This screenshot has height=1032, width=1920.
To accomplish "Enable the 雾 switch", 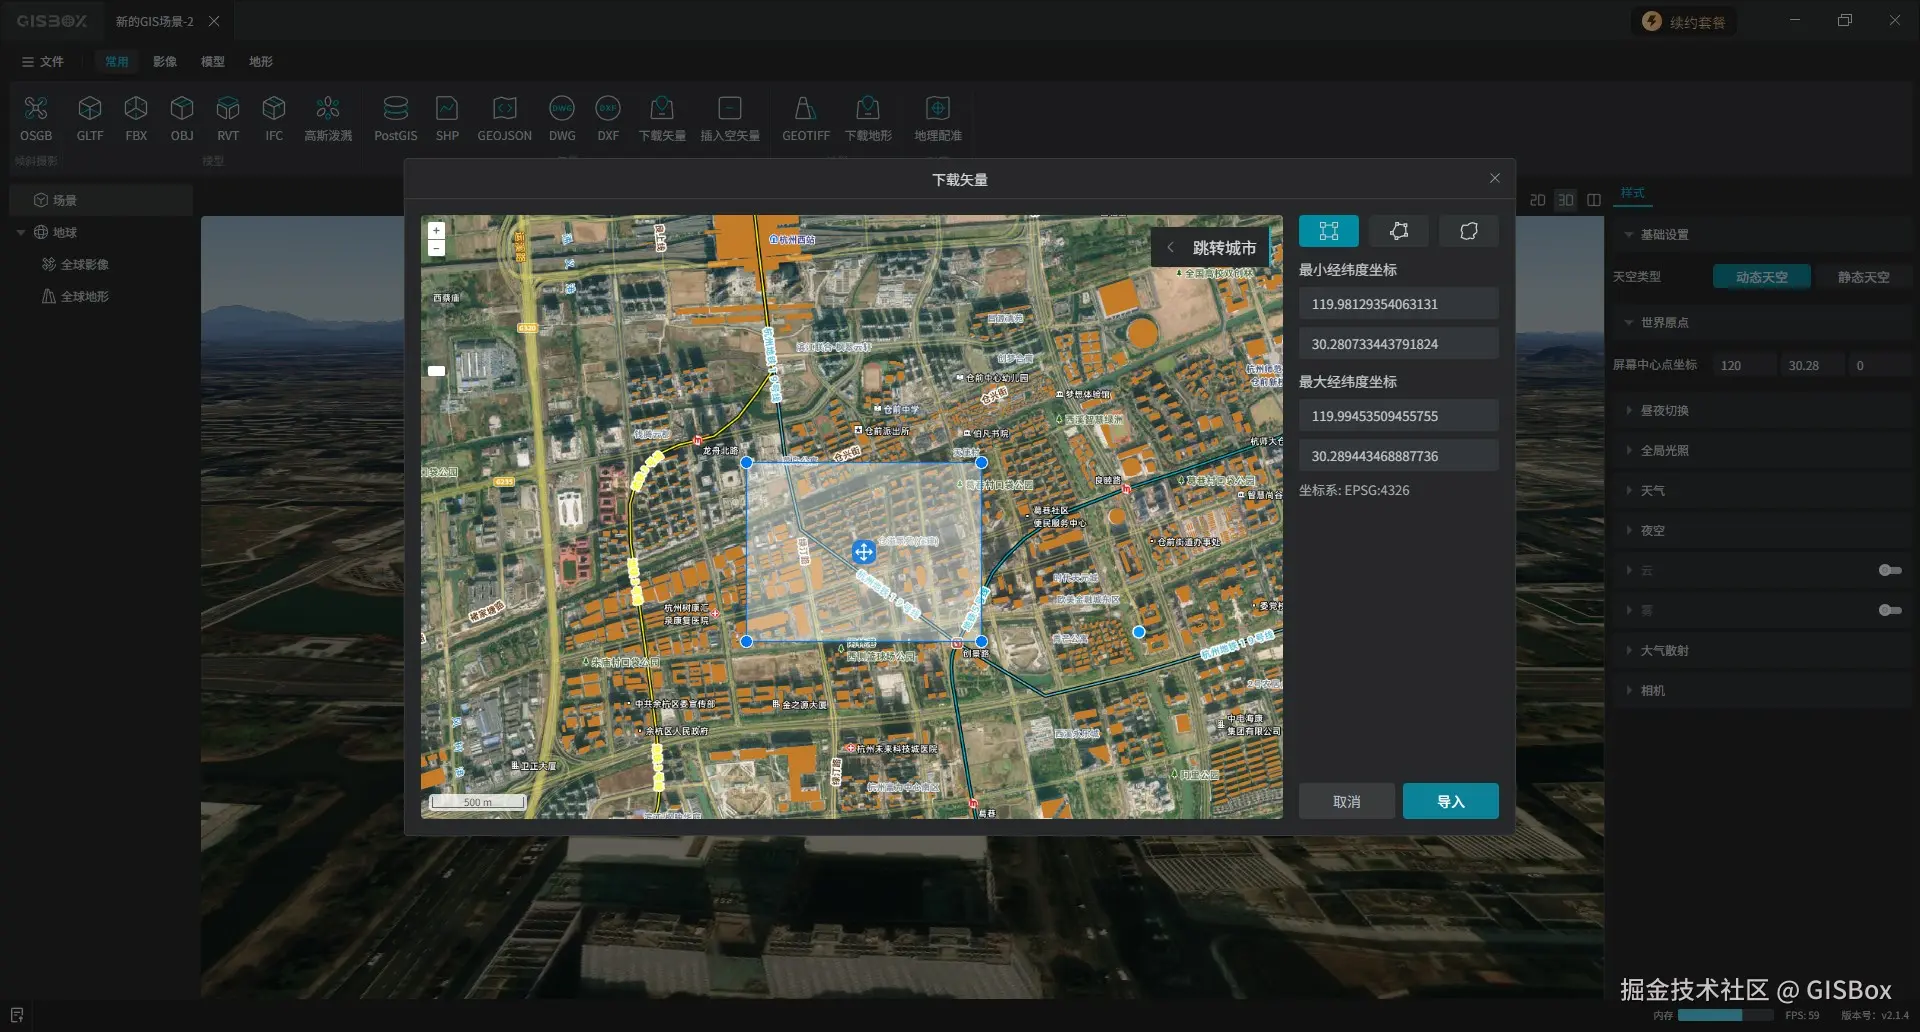I will tap(1890, 610).
